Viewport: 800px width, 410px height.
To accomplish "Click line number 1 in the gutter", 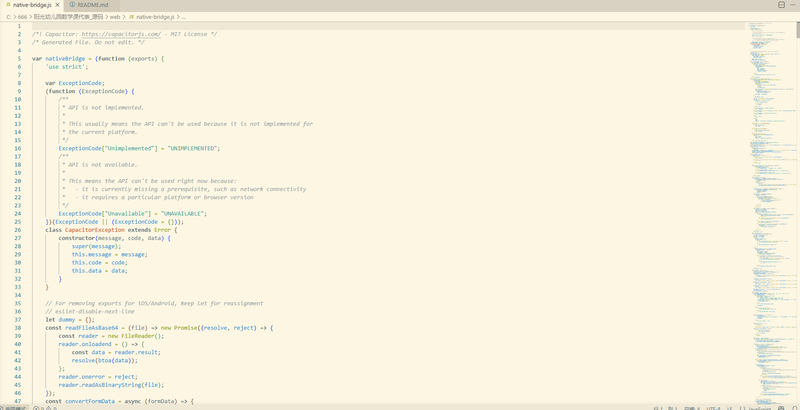I will click(x=19, y=26).
